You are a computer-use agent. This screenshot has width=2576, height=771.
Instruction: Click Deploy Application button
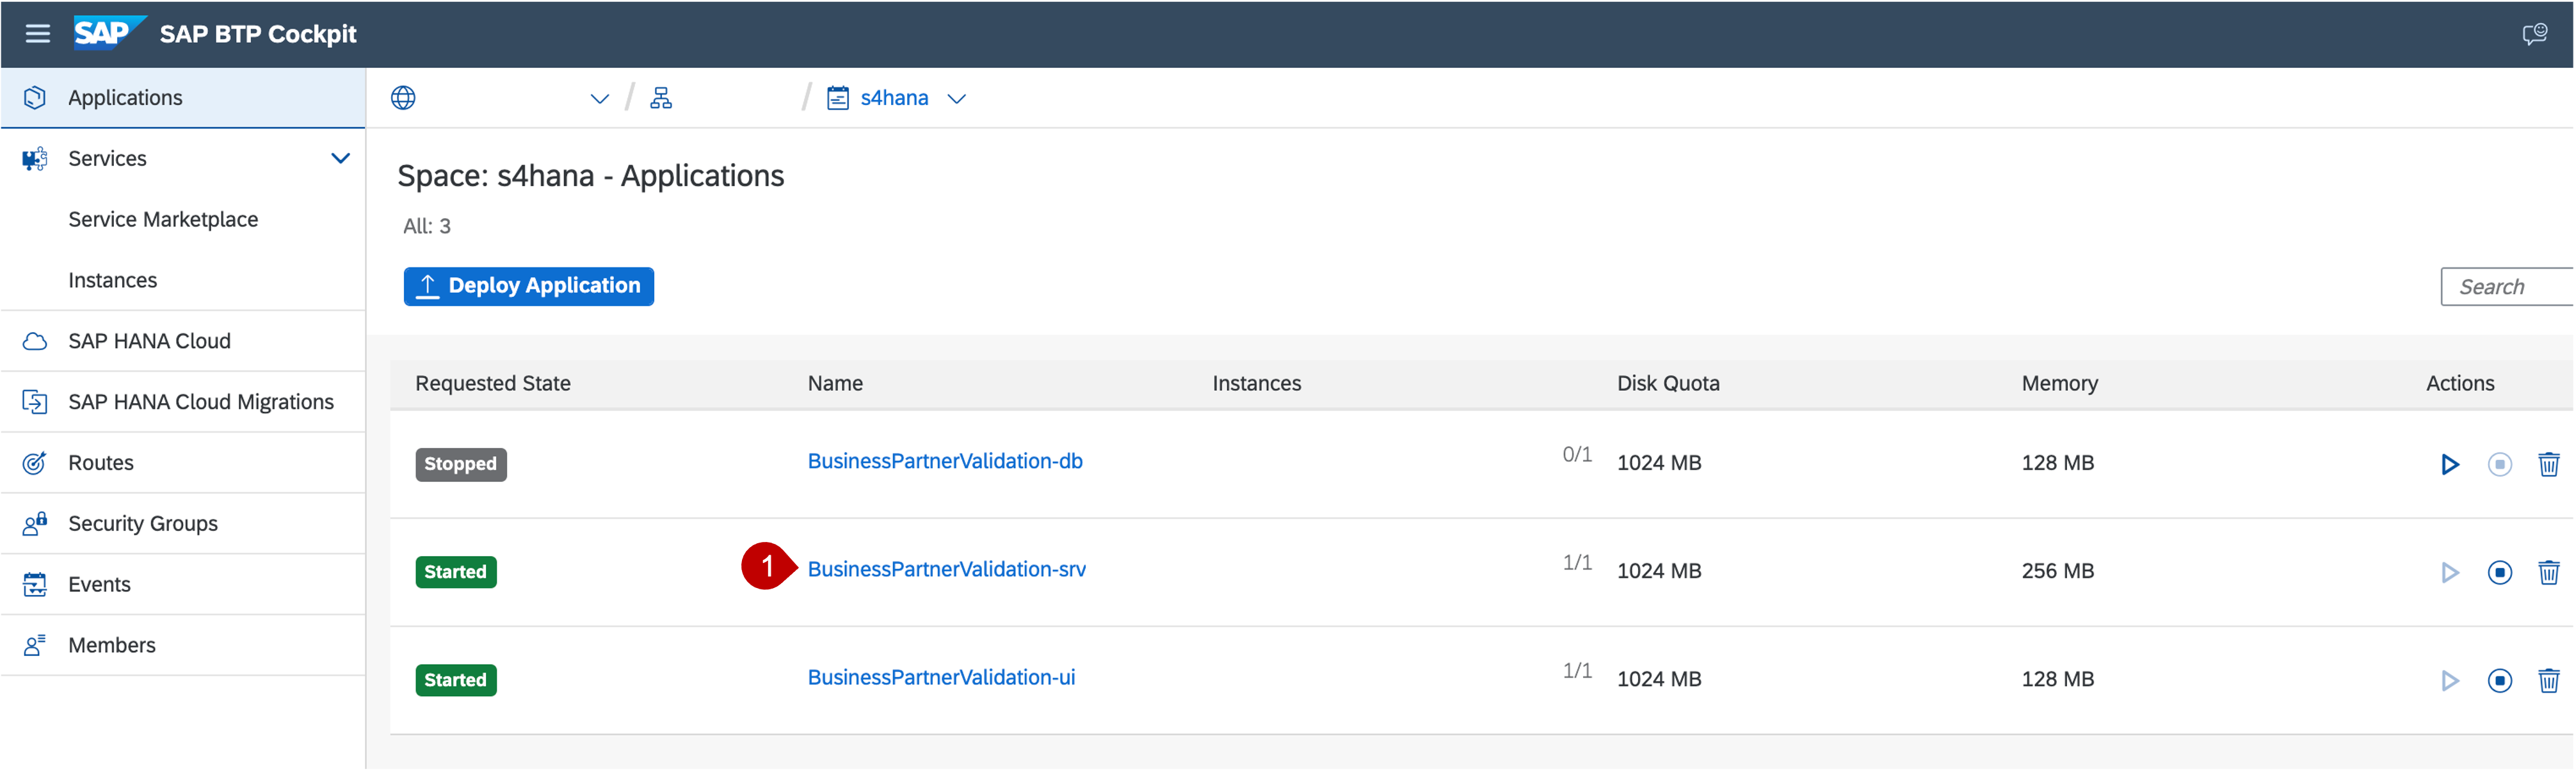click(528, 286)
